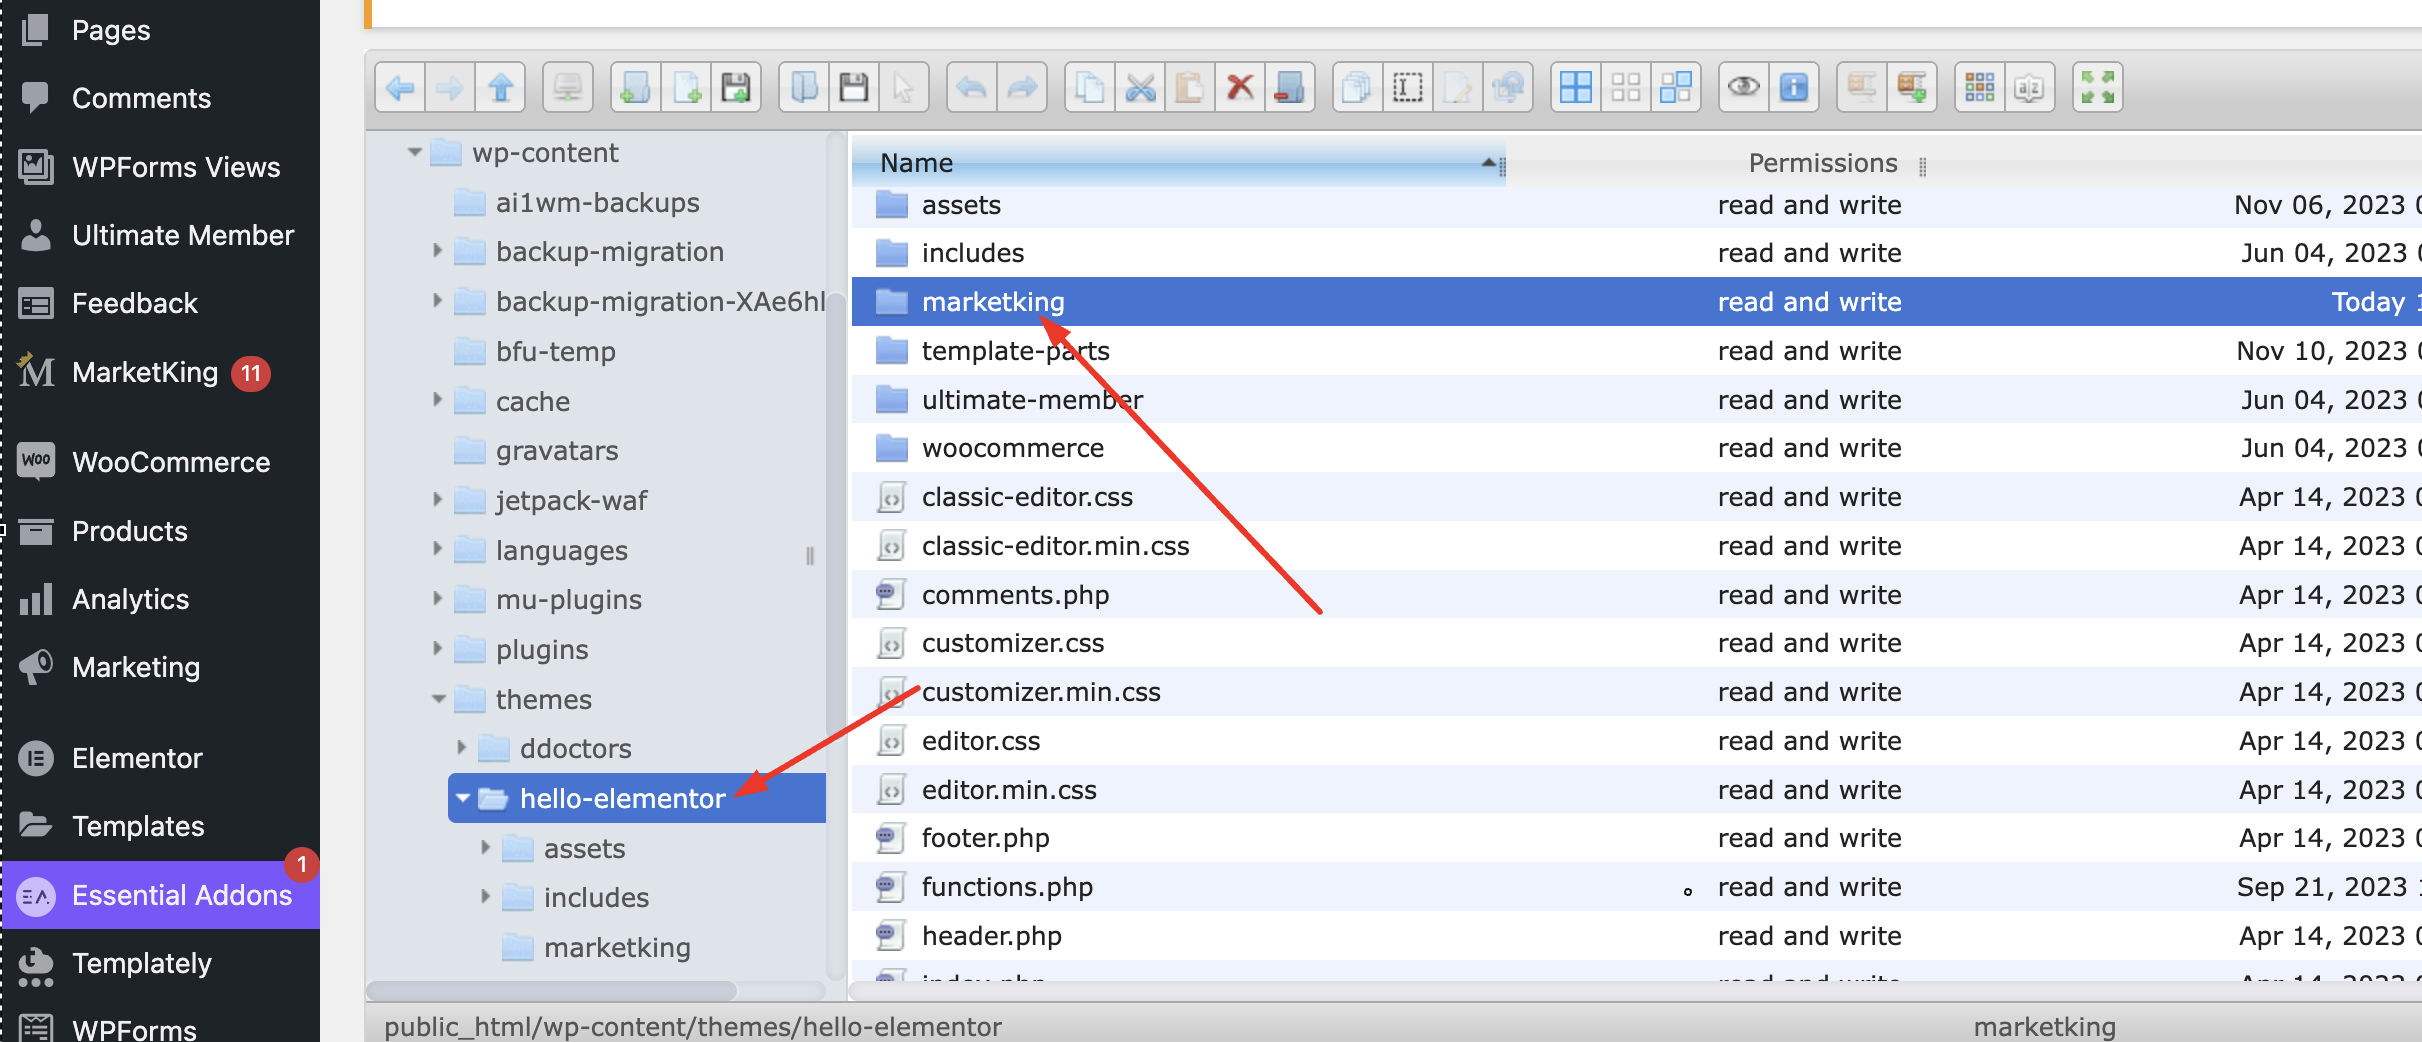Open WooCommerce in WordPress sidebar

coord(160,462)
